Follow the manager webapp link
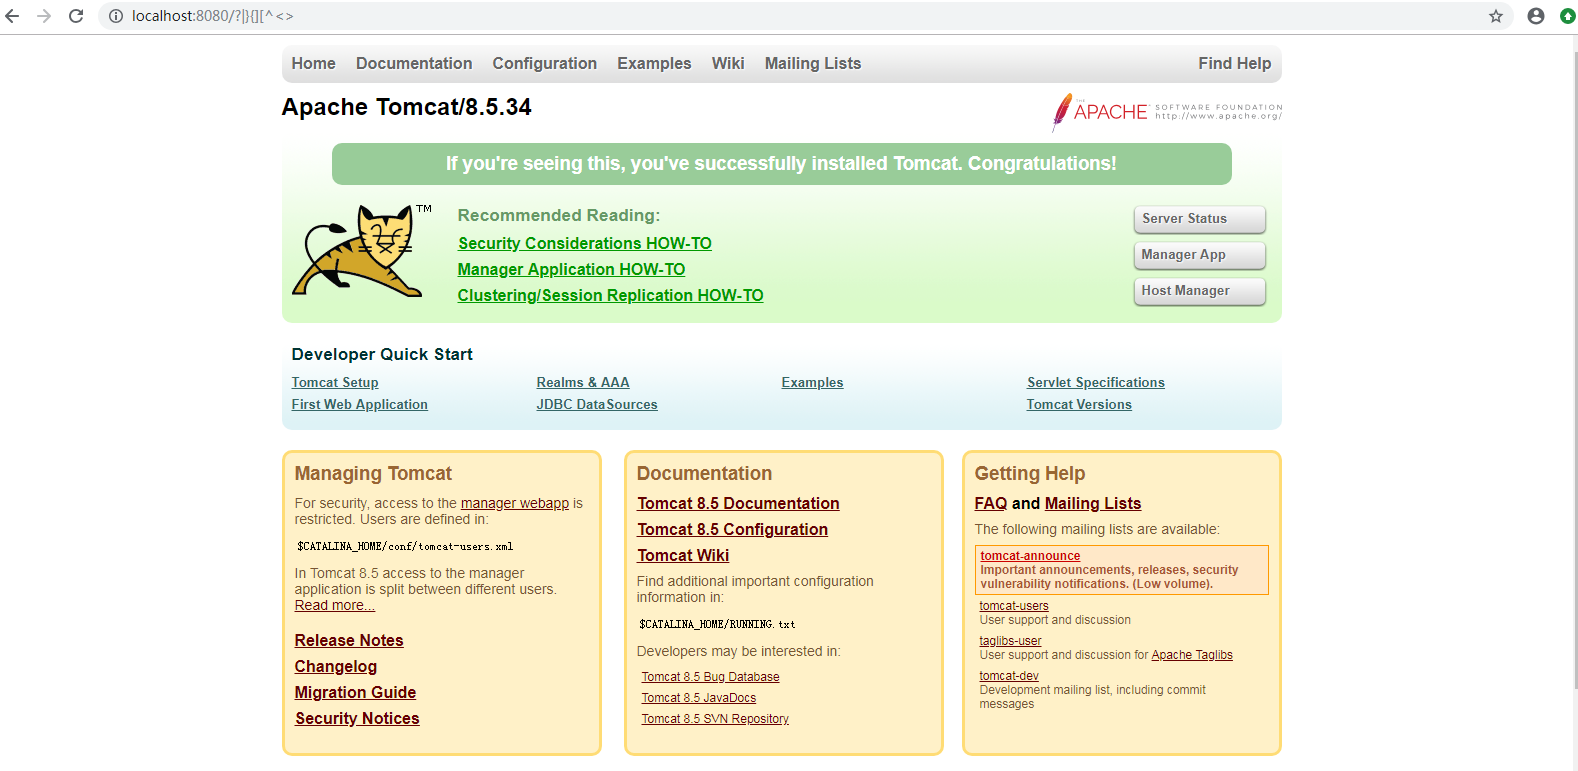1578x771 pixels. point(515,503)
